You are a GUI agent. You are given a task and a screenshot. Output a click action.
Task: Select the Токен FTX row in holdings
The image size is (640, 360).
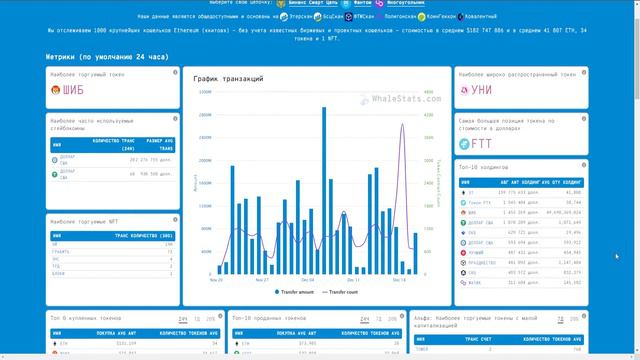(521, 202)
